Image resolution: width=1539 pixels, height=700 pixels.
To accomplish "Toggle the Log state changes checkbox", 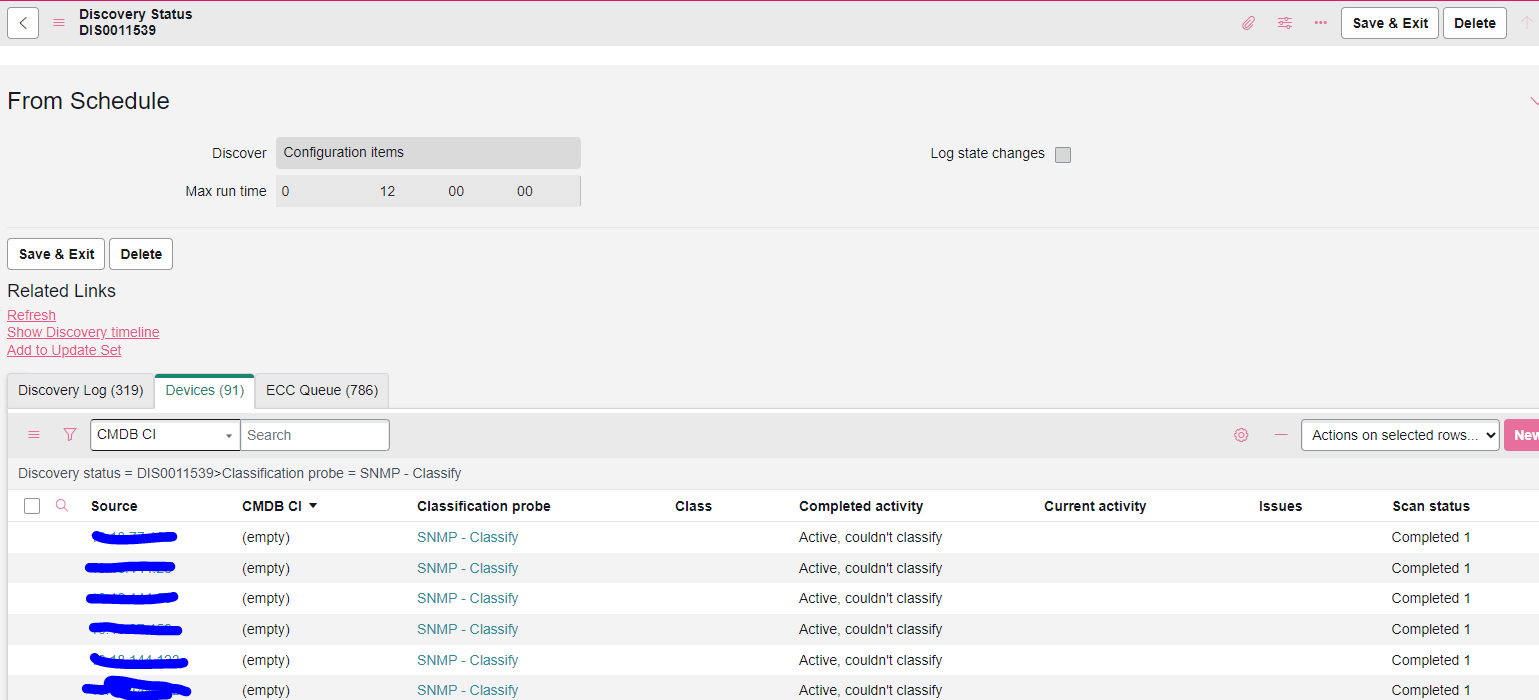I will (1063, 154).
